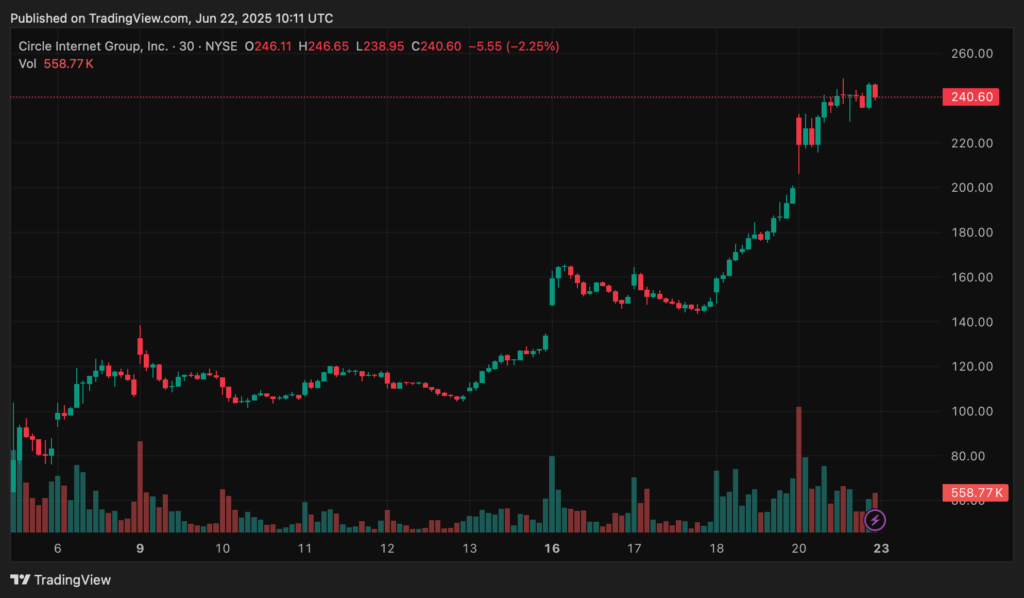Click date label 9 on time axis
Image resolution: width=1024 pixels, height=598 pixels.
[140, 548]
